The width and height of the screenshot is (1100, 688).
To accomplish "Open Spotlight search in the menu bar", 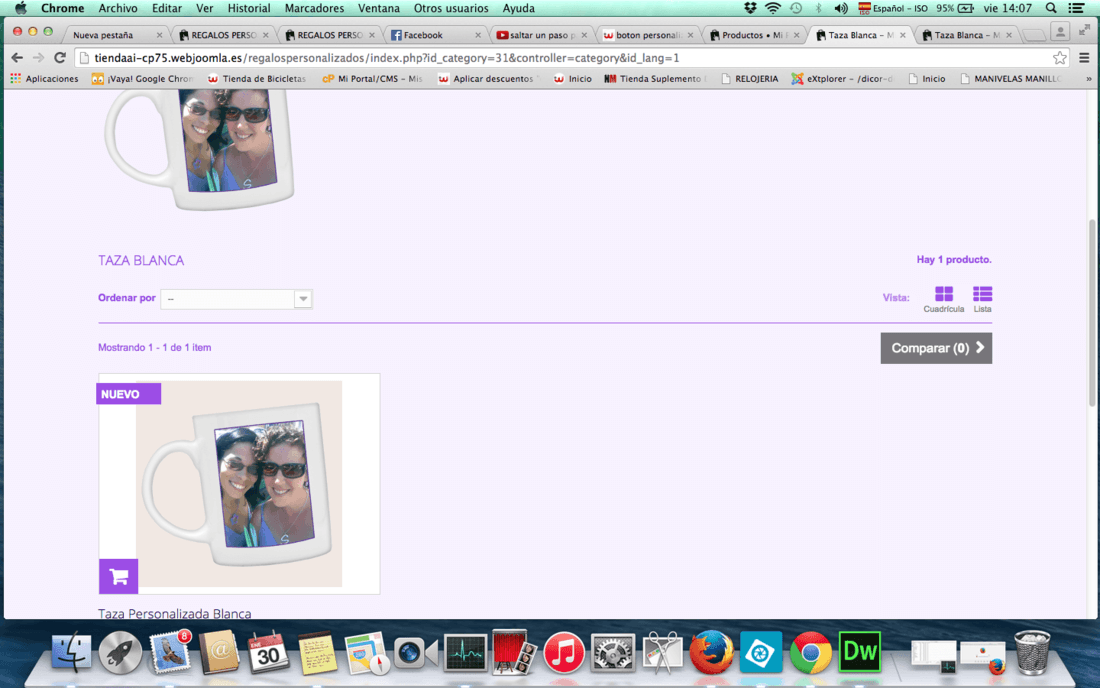I will pyautogui.click(x=1051, y=8).
